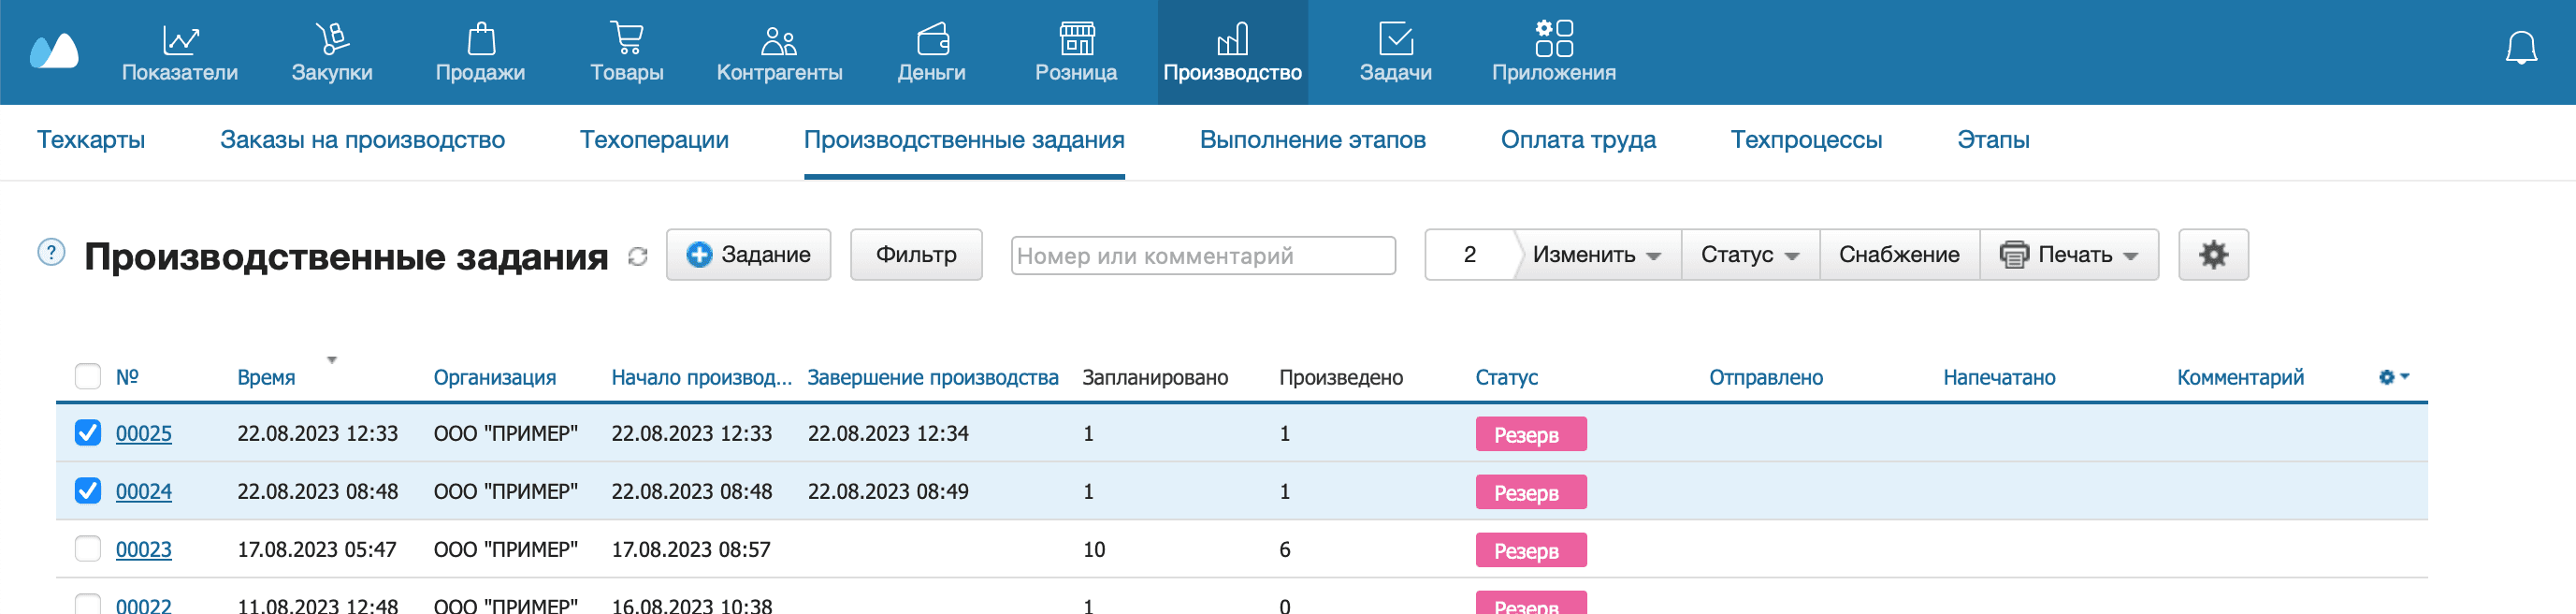Viewport: 2576px width, 614px height.
Task: Open the Показатели section
Action: click(180, 52)
